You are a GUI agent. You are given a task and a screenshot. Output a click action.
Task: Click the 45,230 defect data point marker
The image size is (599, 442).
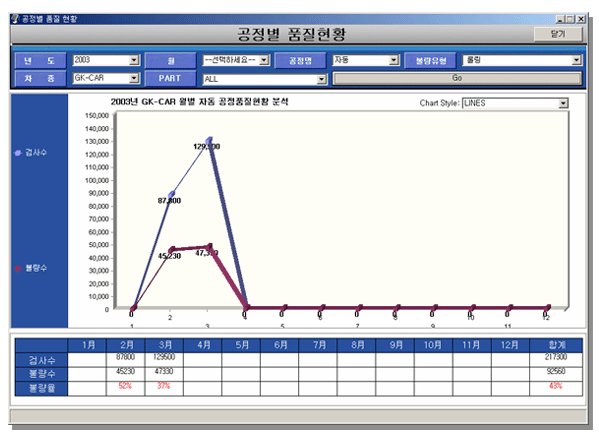[172, 249]
